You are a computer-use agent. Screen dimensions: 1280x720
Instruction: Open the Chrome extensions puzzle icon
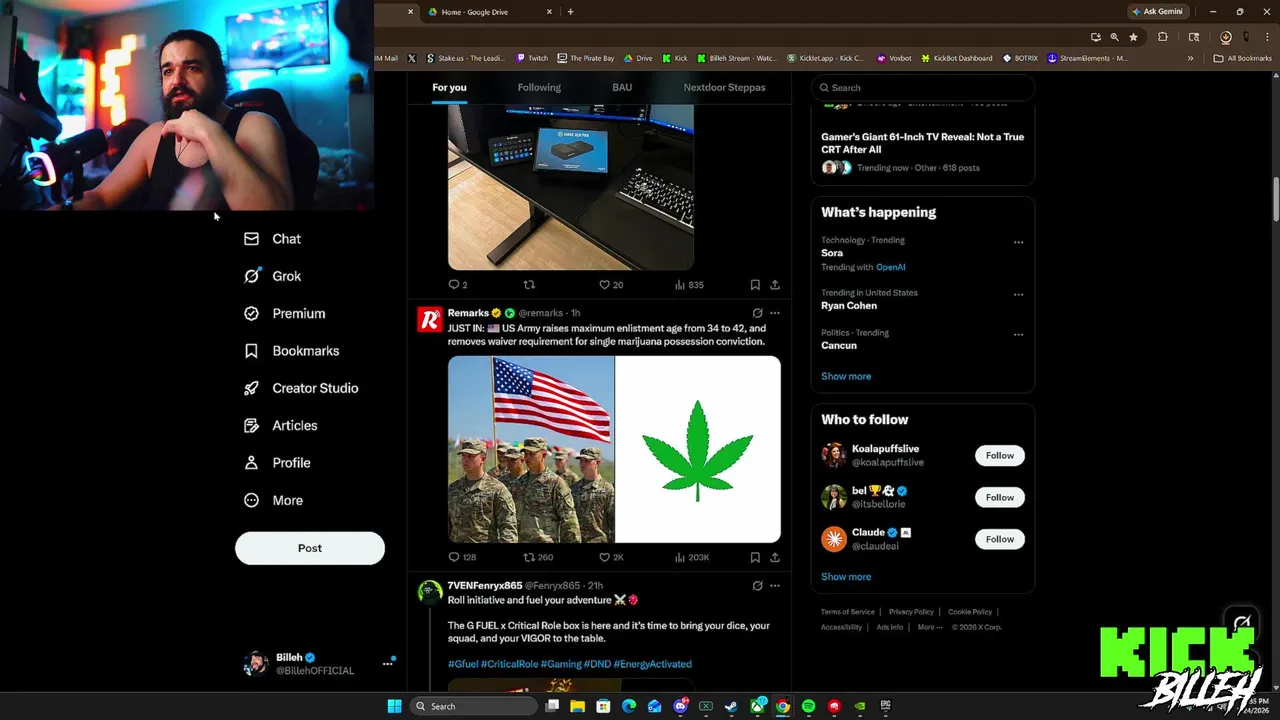click(1162, 37)
